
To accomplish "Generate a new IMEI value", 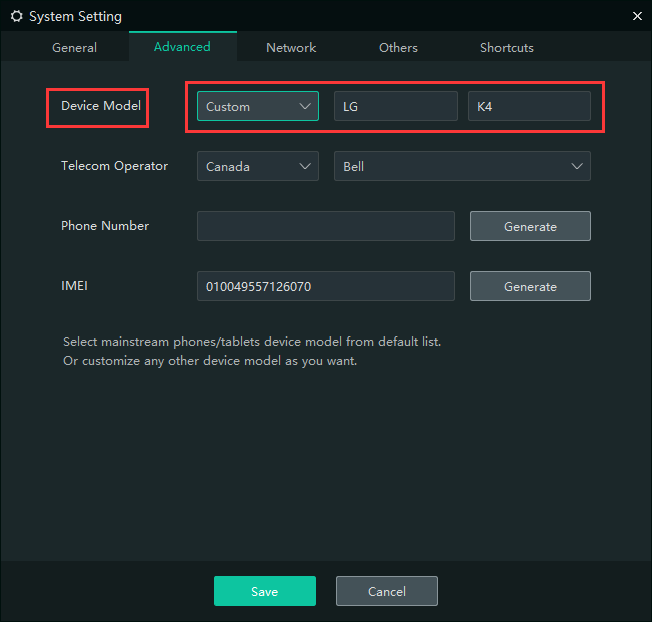I will pyautogui.click(x=530, y=286).
